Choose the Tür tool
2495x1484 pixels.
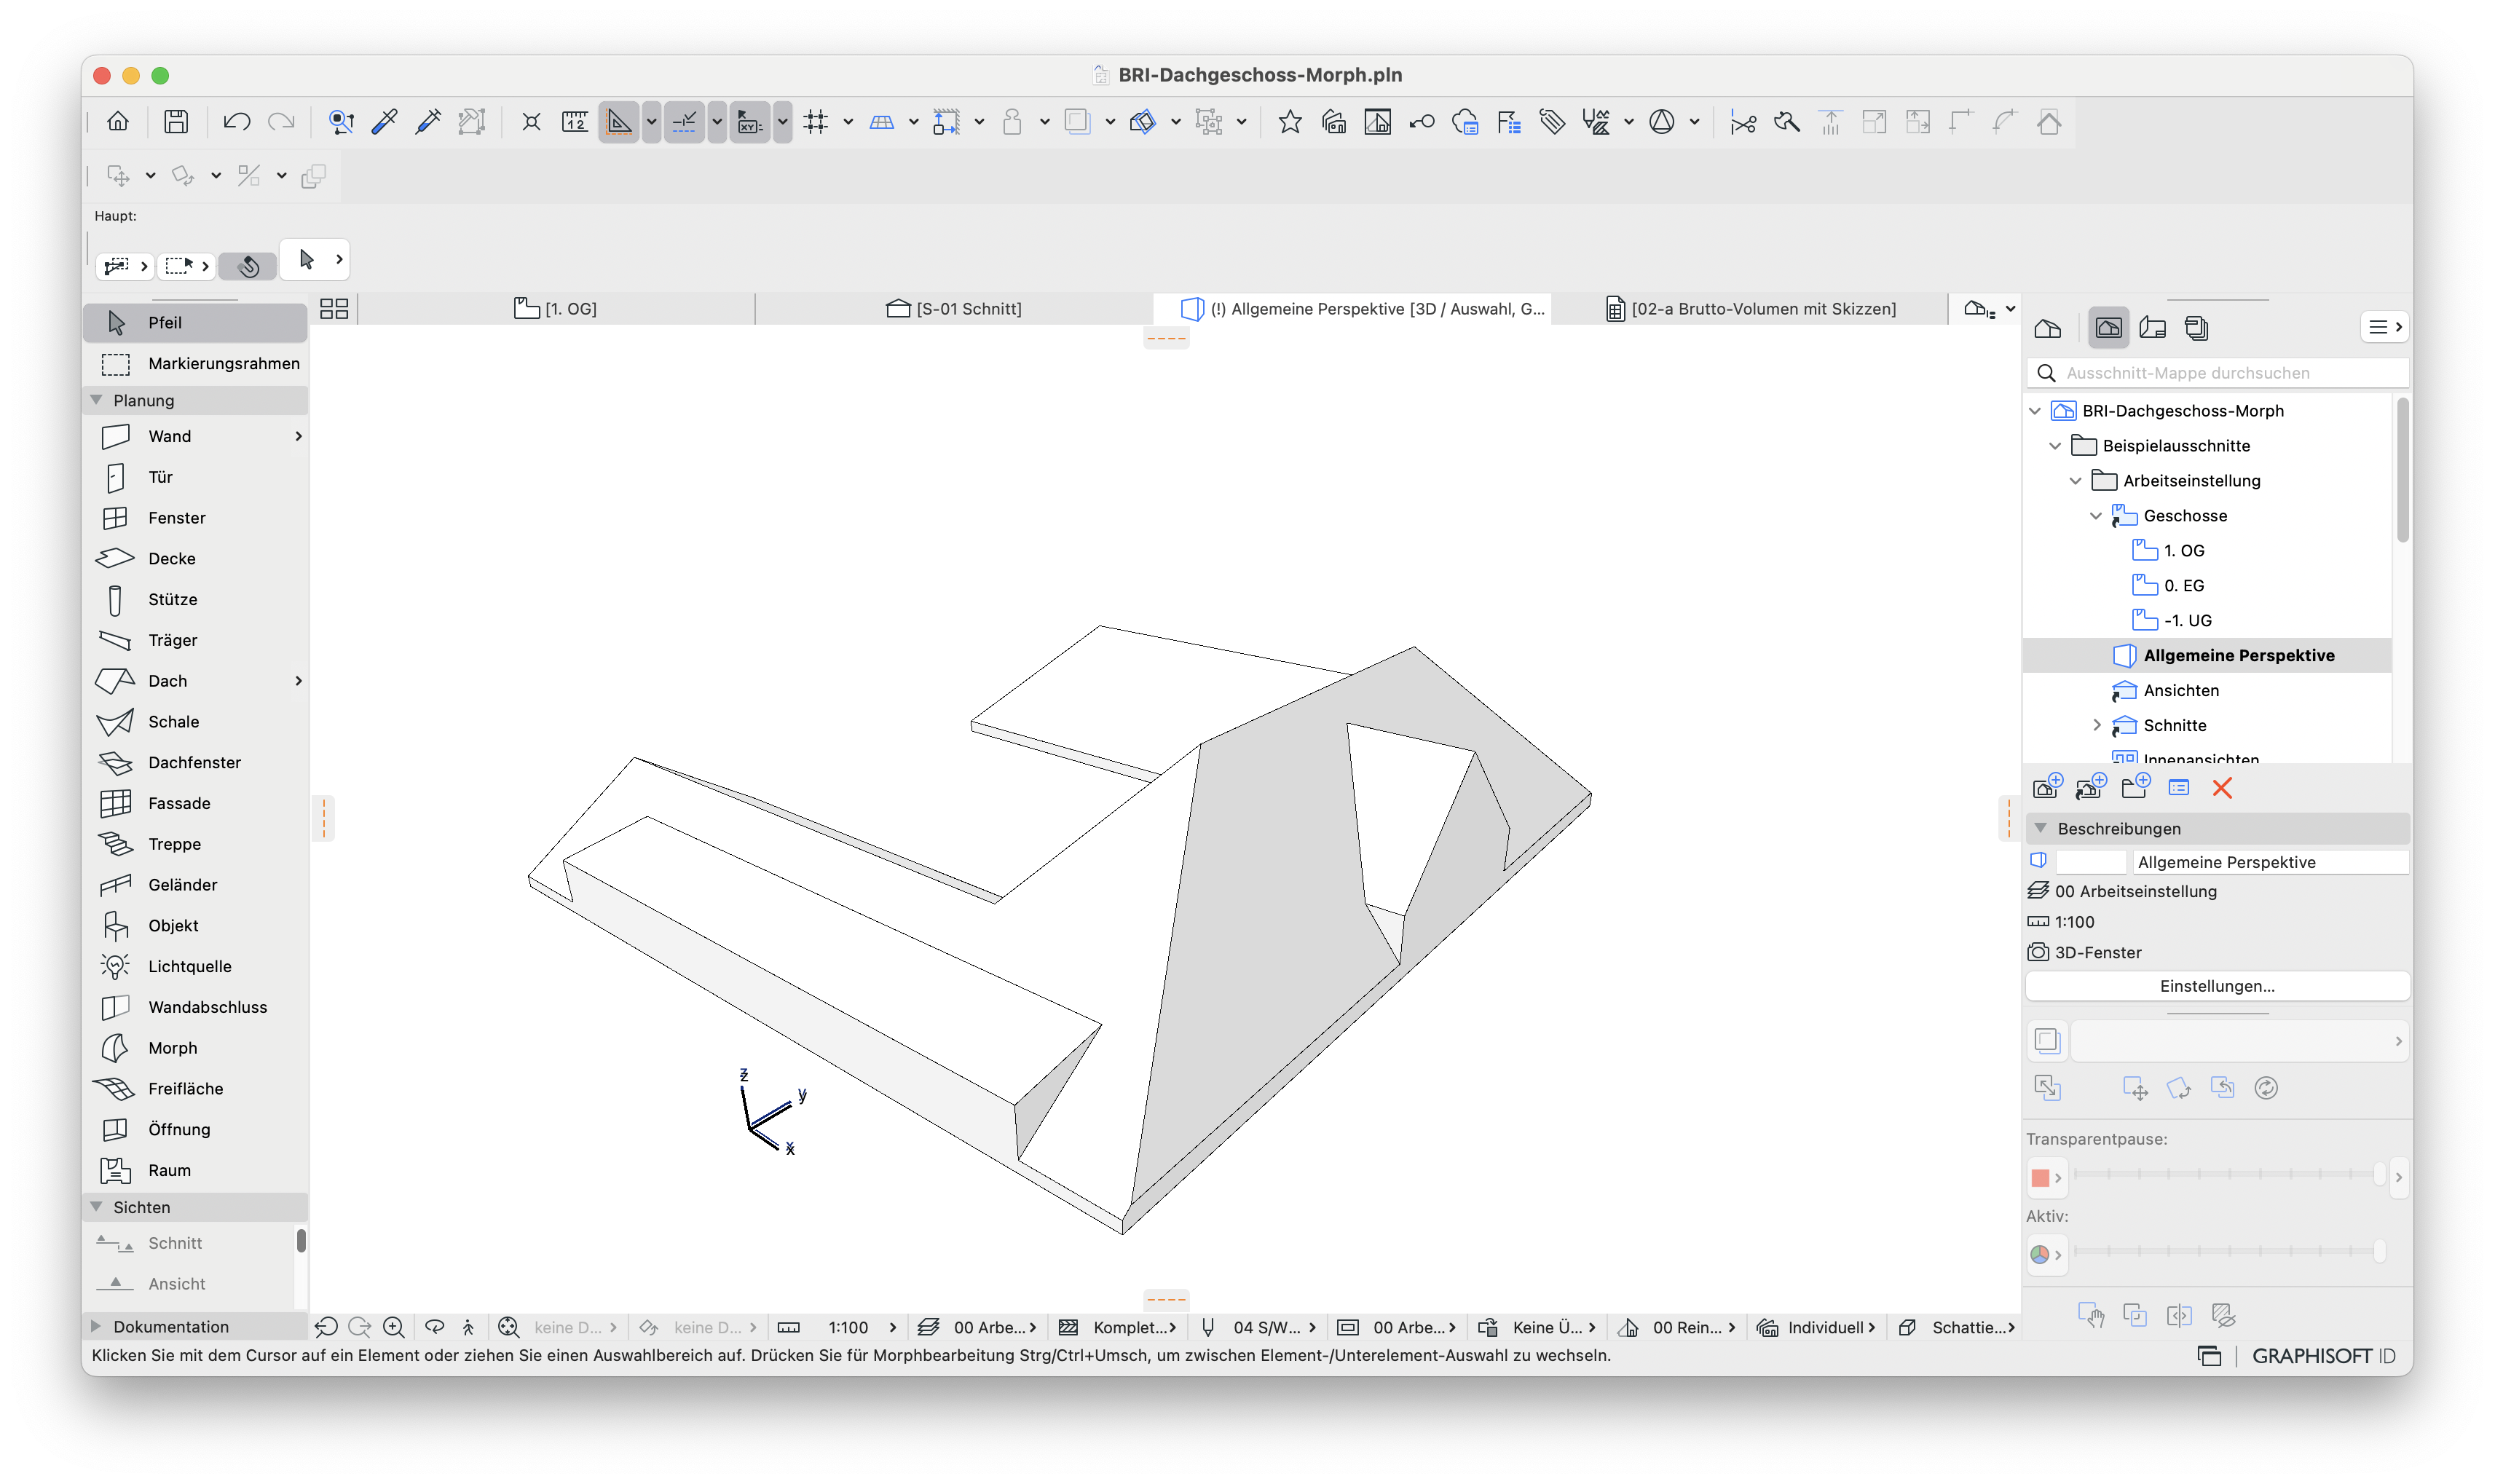click(195, 477)
